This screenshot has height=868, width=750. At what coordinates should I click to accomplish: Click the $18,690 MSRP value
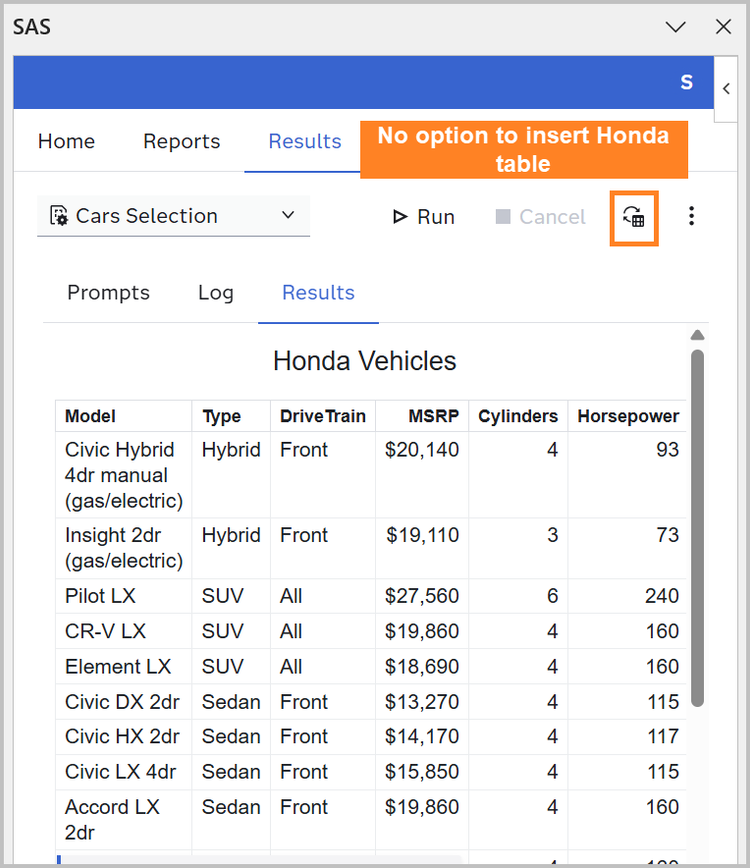pos(422,666)
